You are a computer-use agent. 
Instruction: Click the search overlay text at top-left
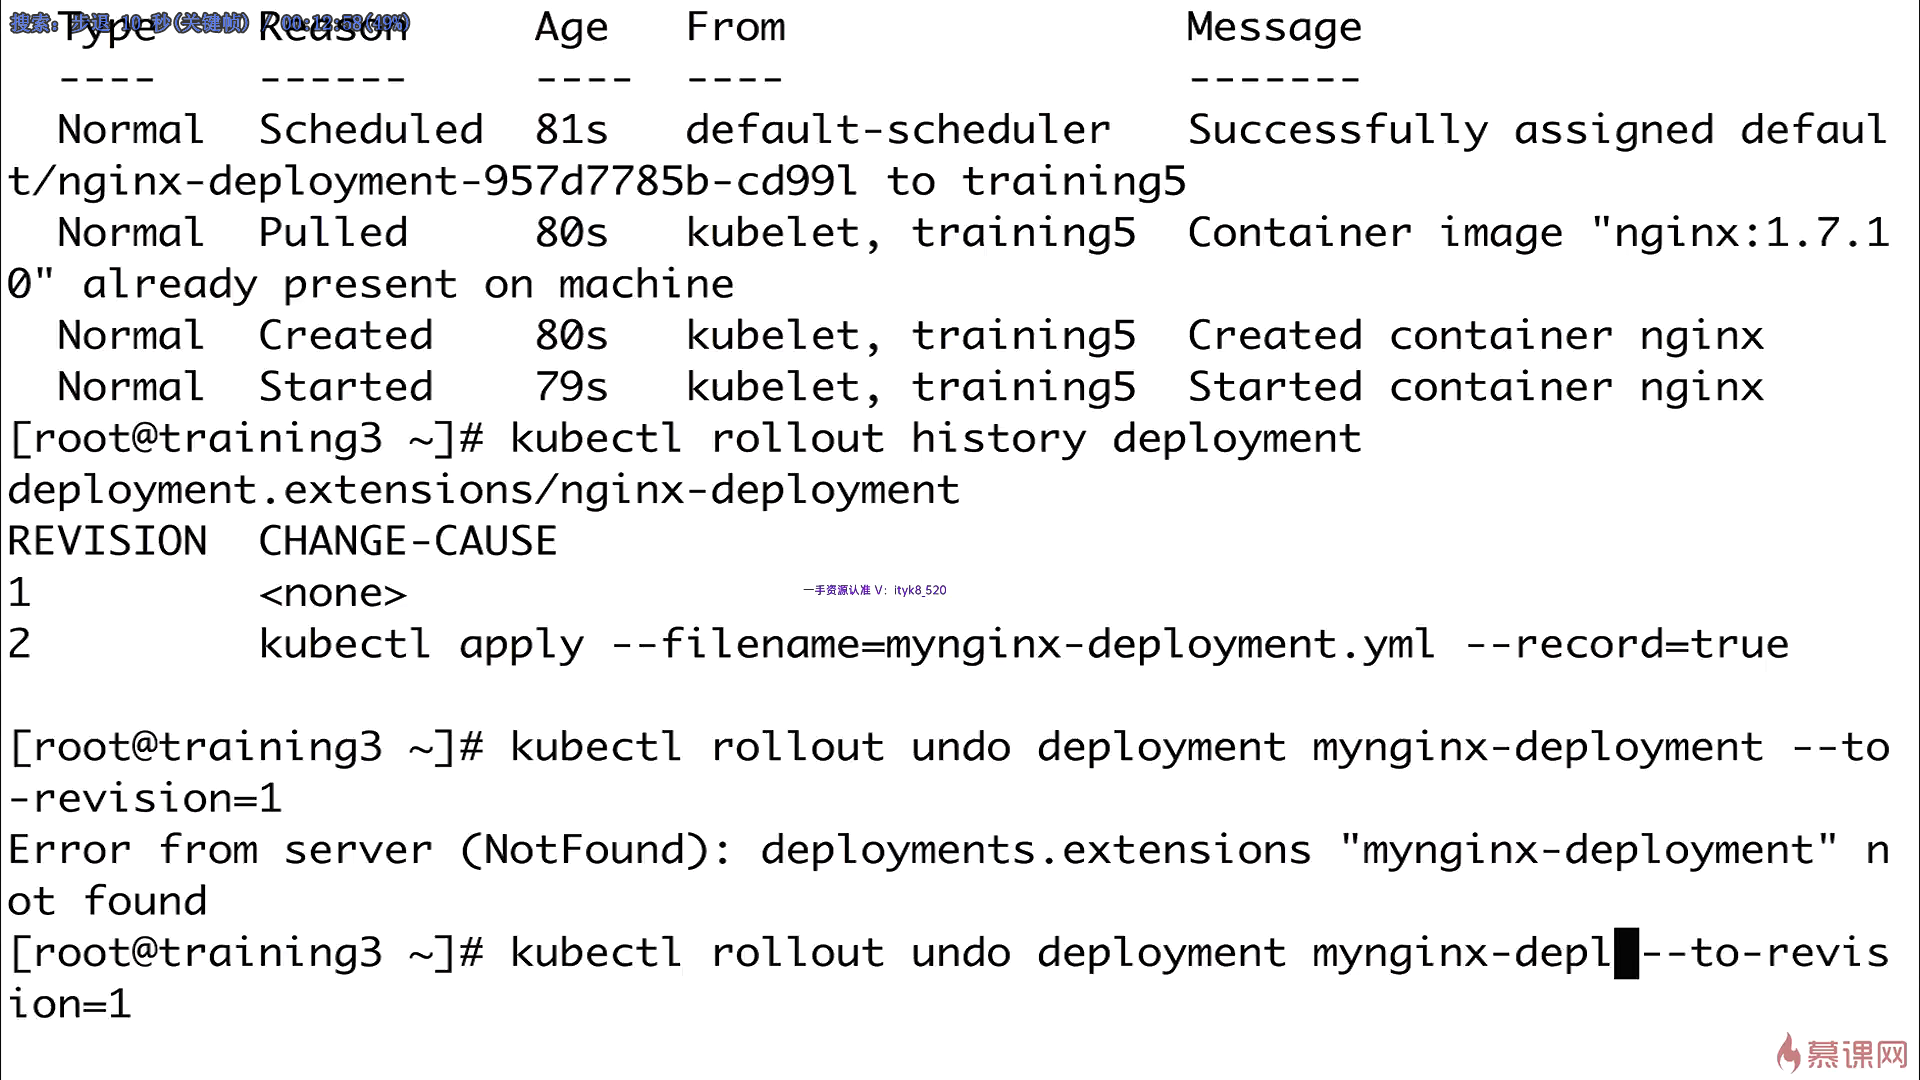click(x=210, y=22)
